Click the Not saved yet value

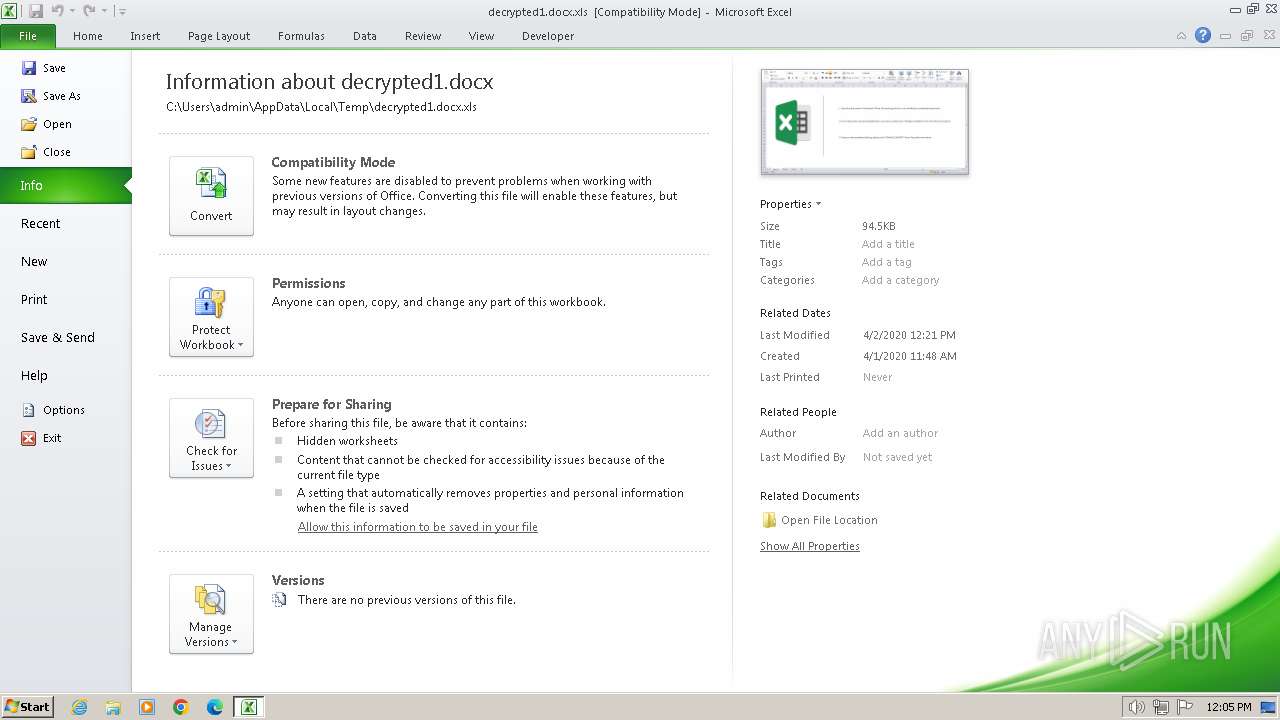(897, 457)
